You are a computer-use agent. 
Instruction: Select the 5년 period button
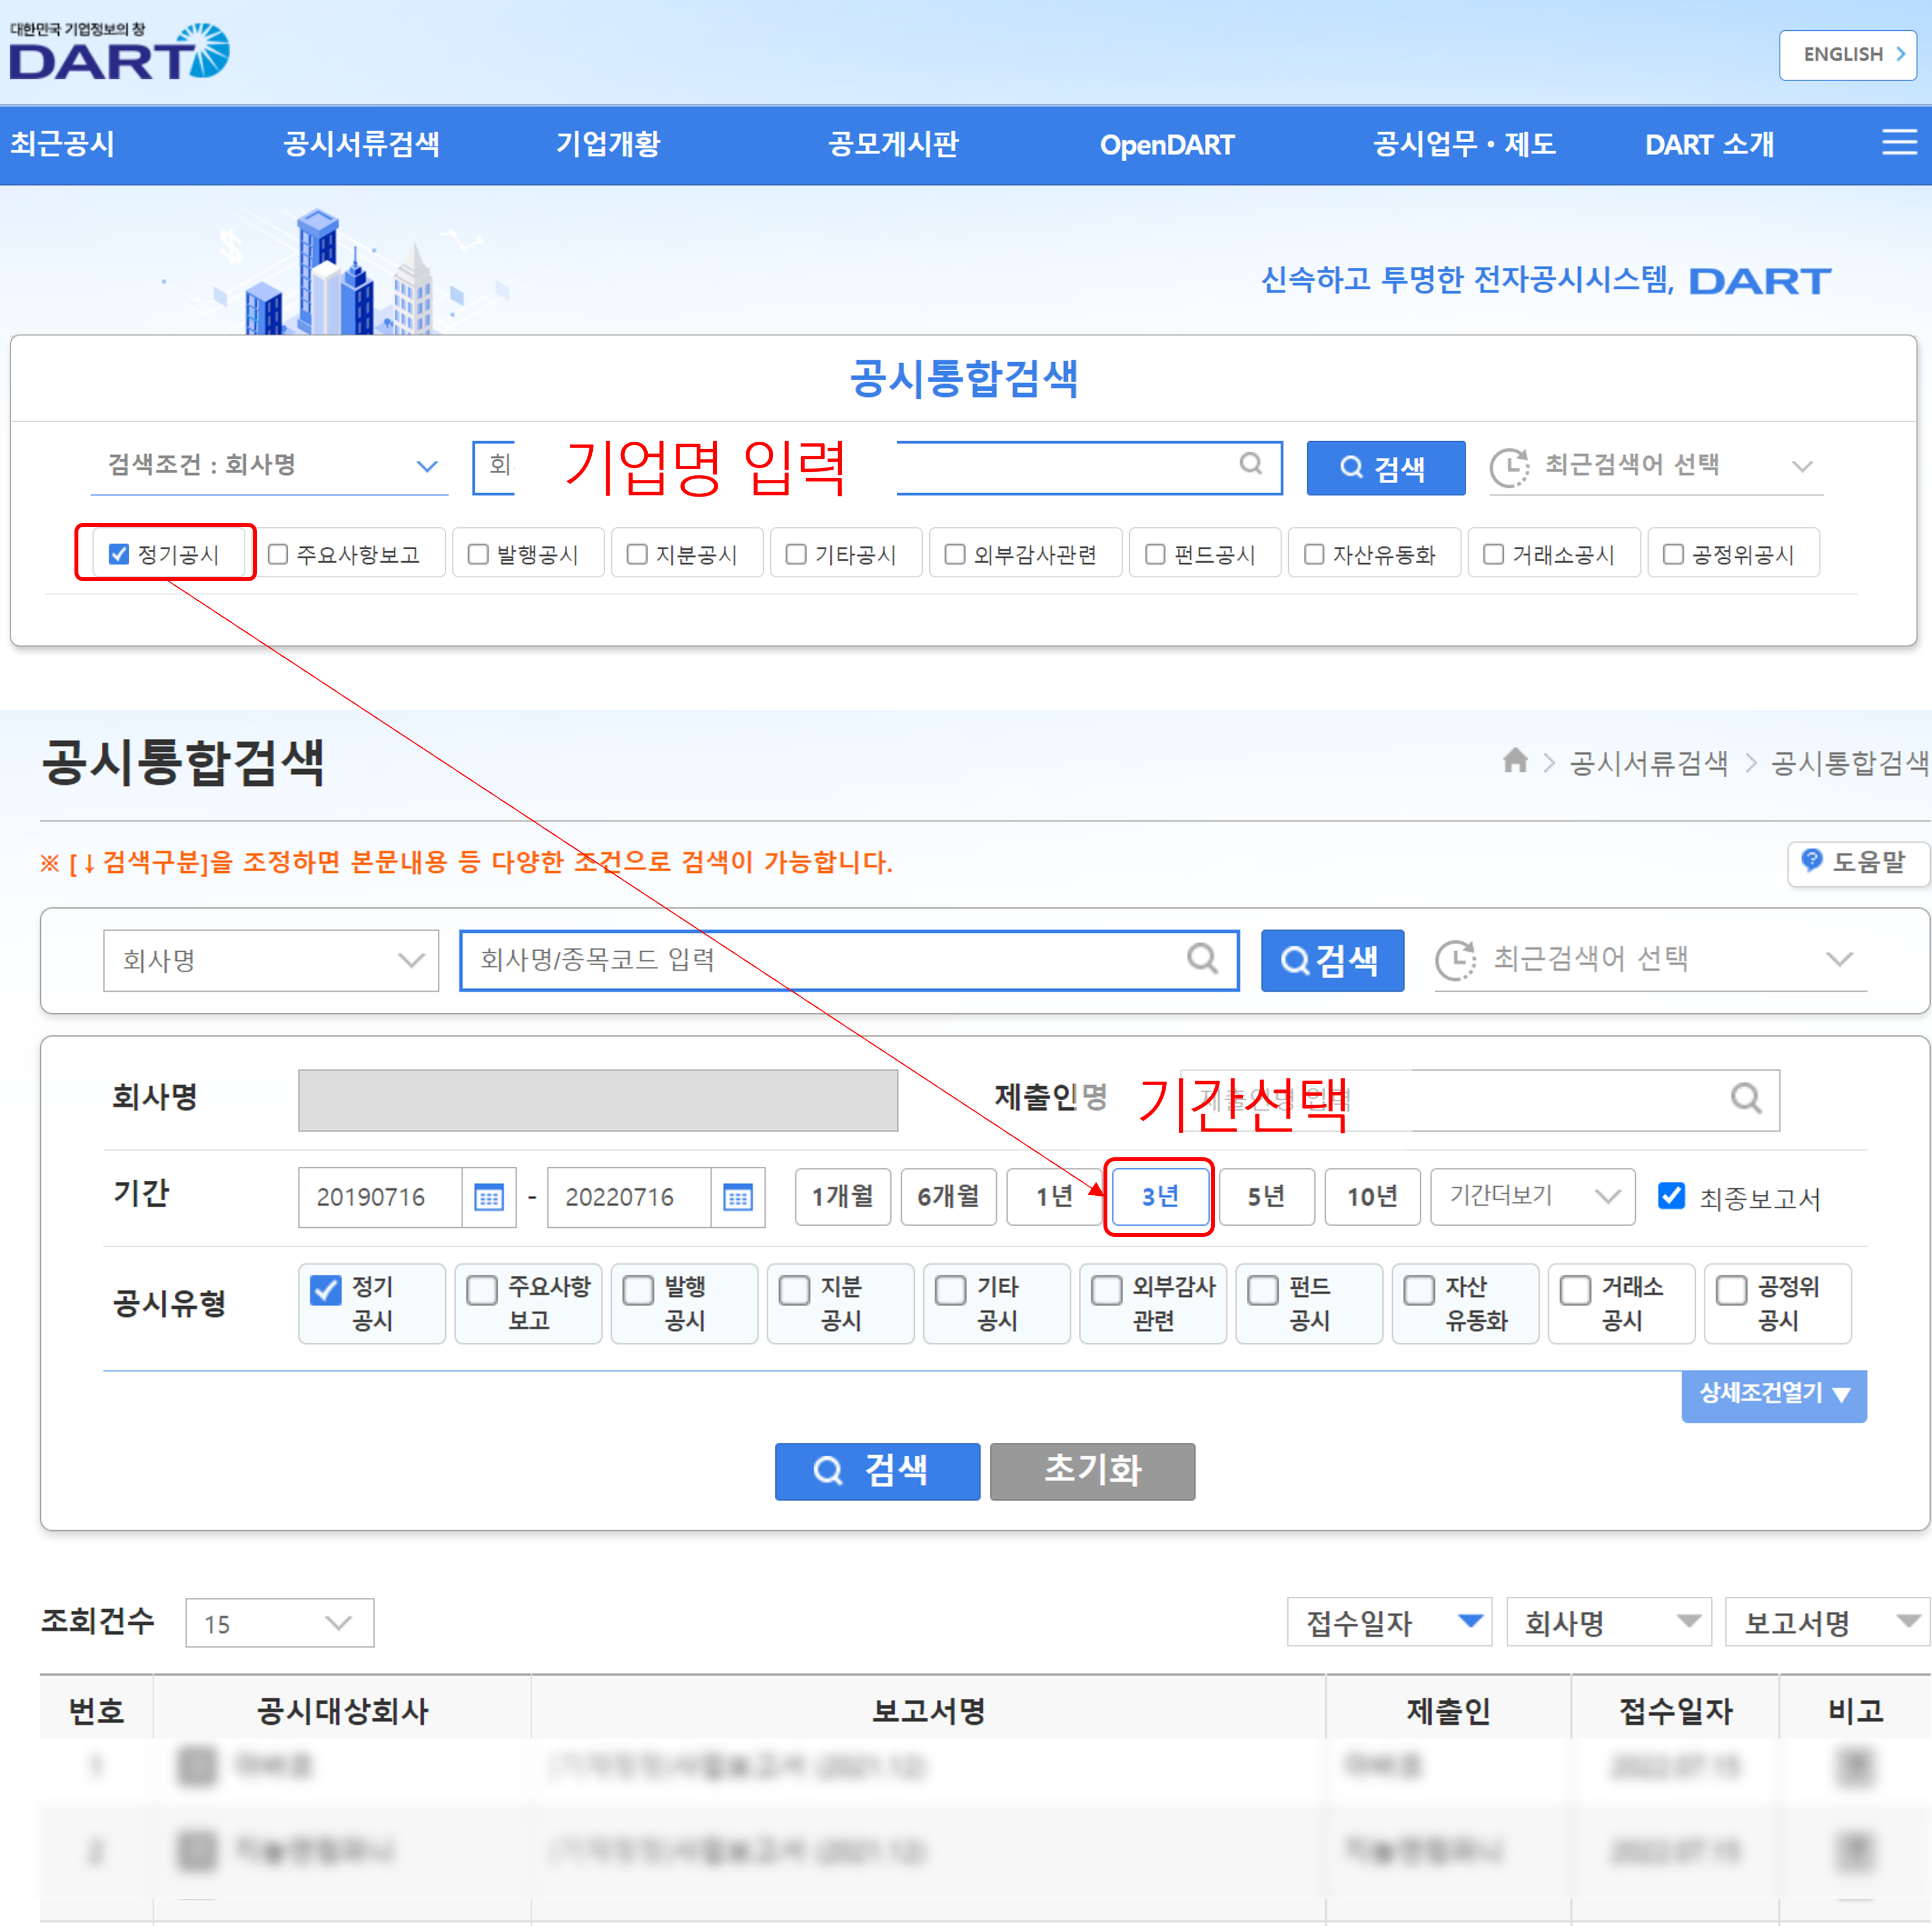[1266, 1197]
